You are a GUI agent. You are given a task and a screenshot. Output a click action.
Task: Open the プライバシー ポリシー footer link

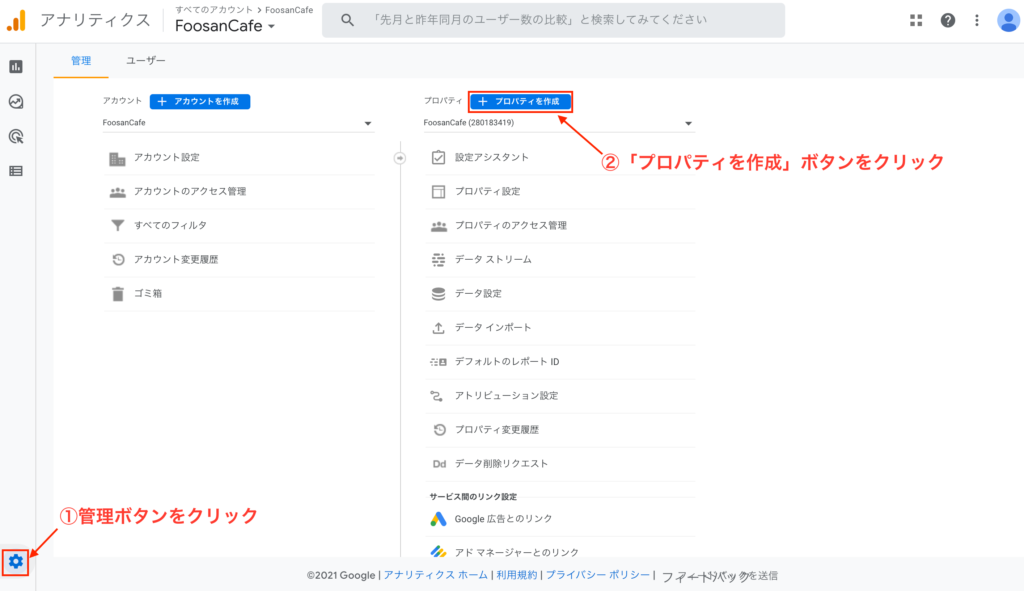597,575
